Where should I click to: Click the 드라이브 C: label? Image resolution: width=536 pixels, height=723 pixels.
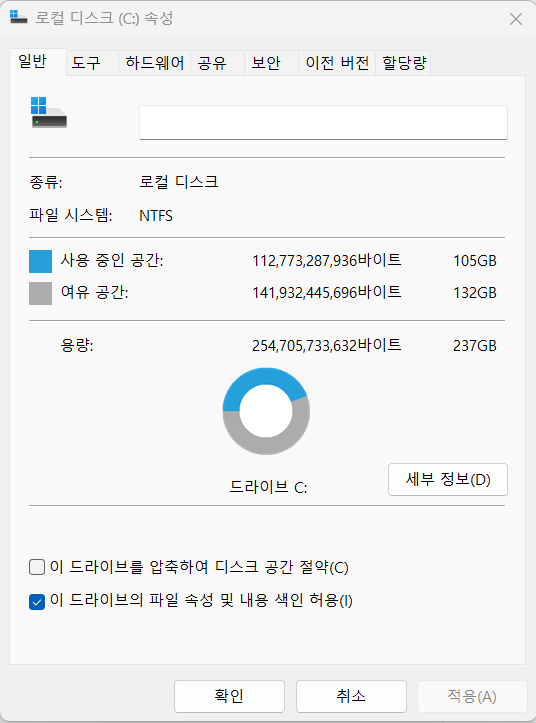point(268,487)
